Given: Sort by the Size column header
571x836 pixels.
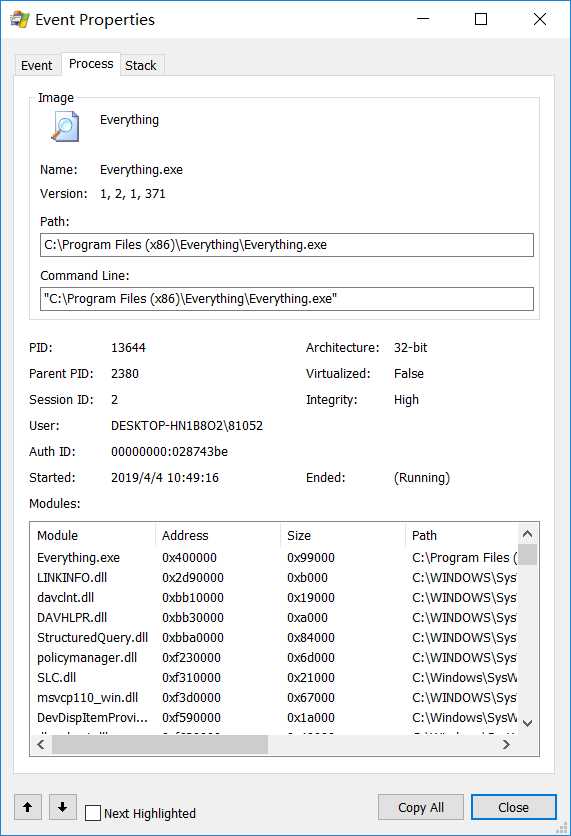Looking at the screenshot, I should click(x=343, y=535).
